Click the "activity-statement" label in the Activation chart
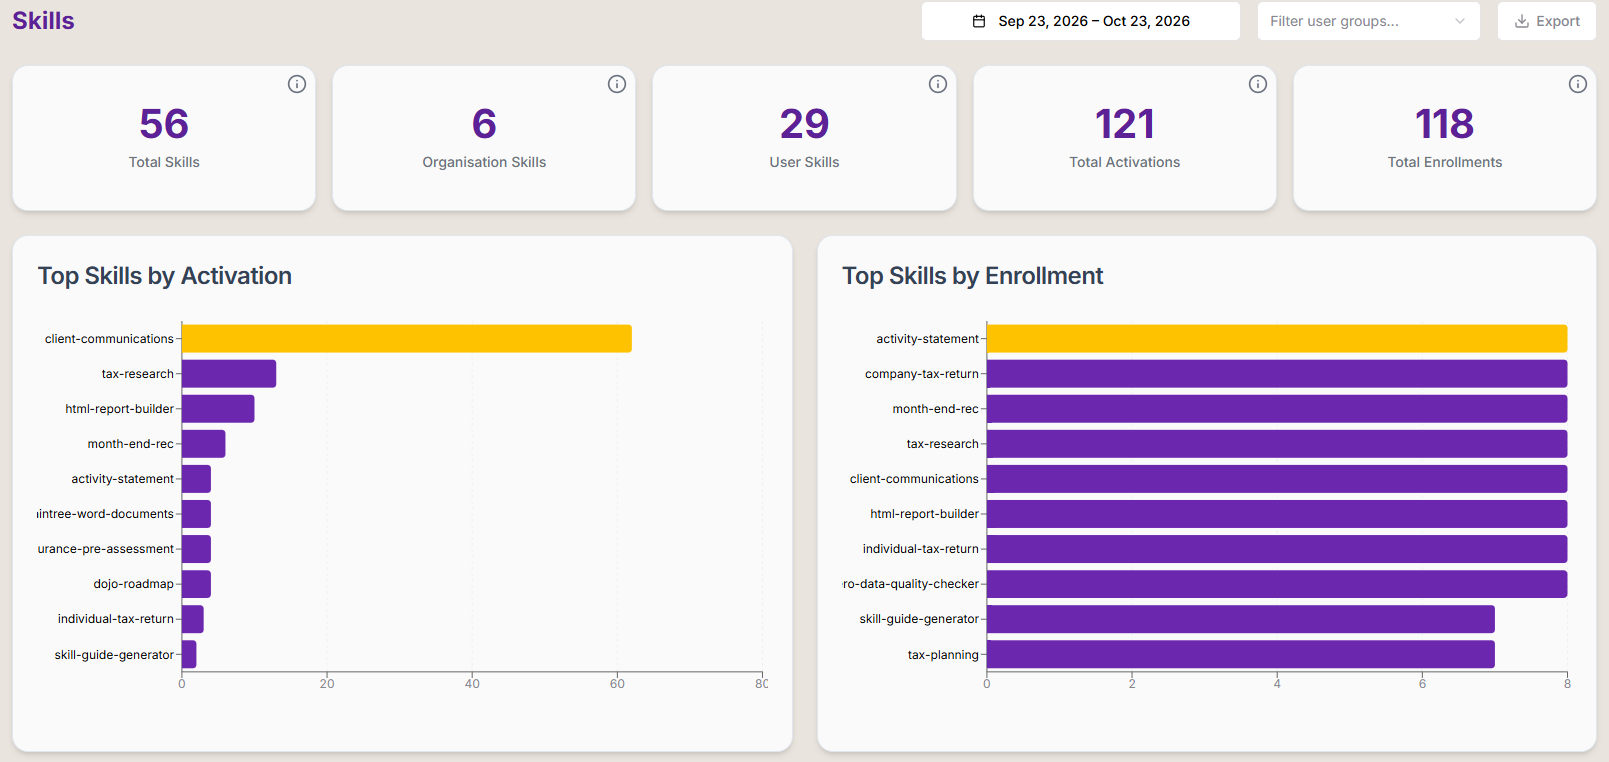This screenshot has height=762, width=1609. (x=123, y=479)
